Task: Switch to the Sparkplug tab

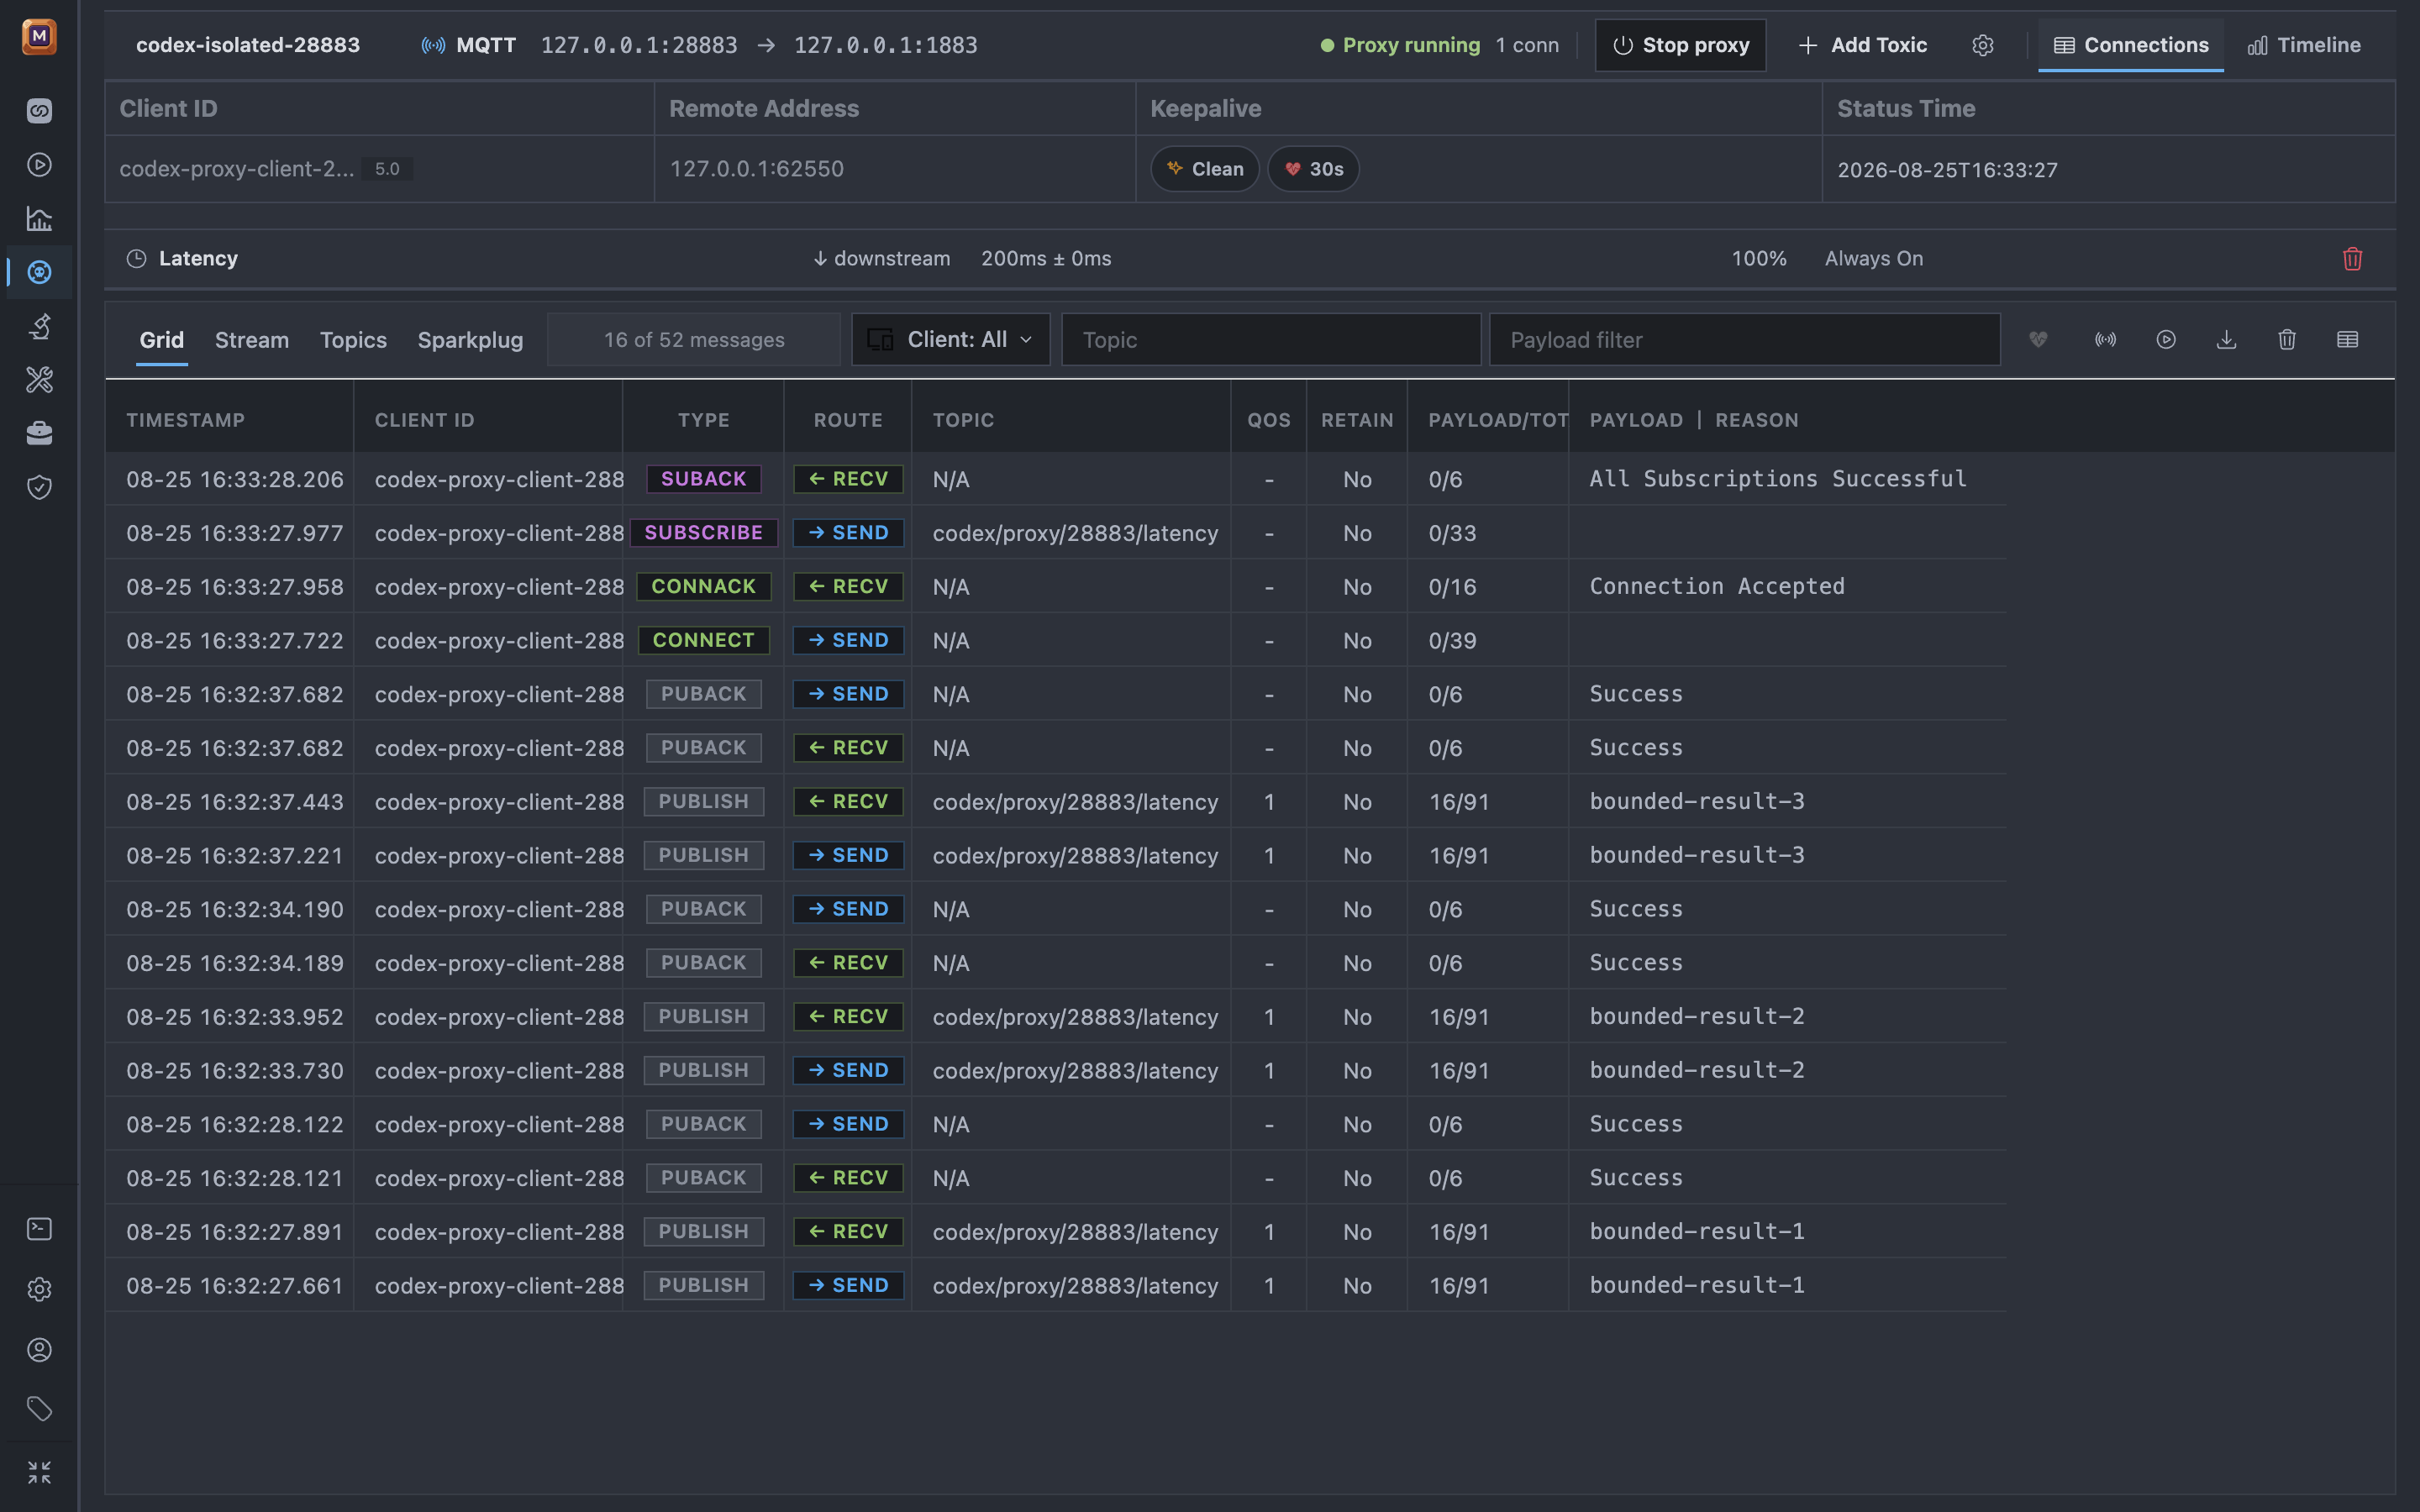Action: click(470, 340)
